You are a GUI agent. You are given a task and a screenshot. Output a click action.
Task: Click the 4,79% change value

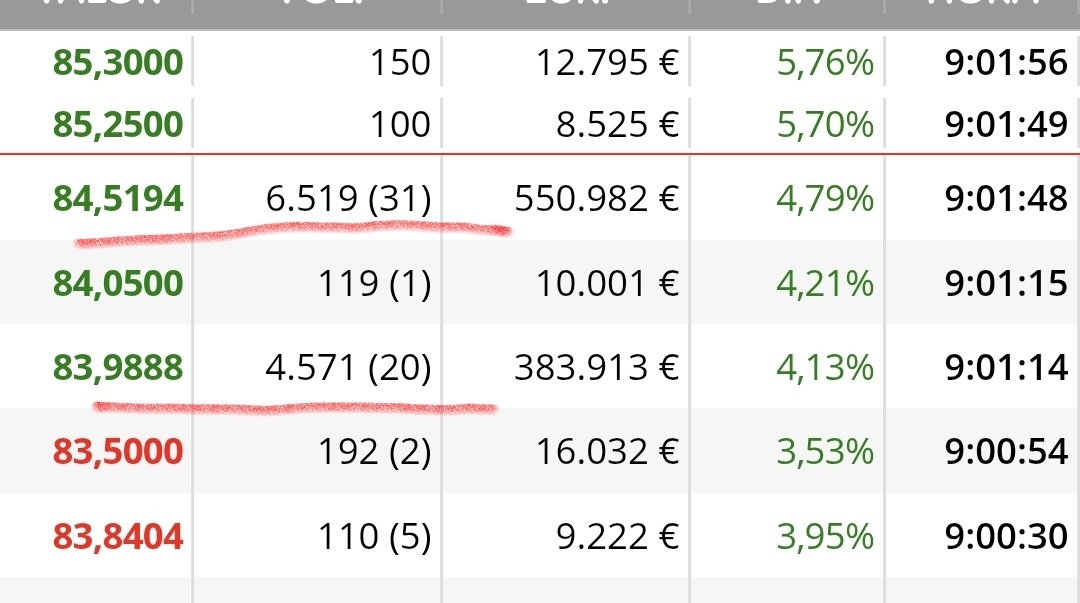click(x=825, y=199)
